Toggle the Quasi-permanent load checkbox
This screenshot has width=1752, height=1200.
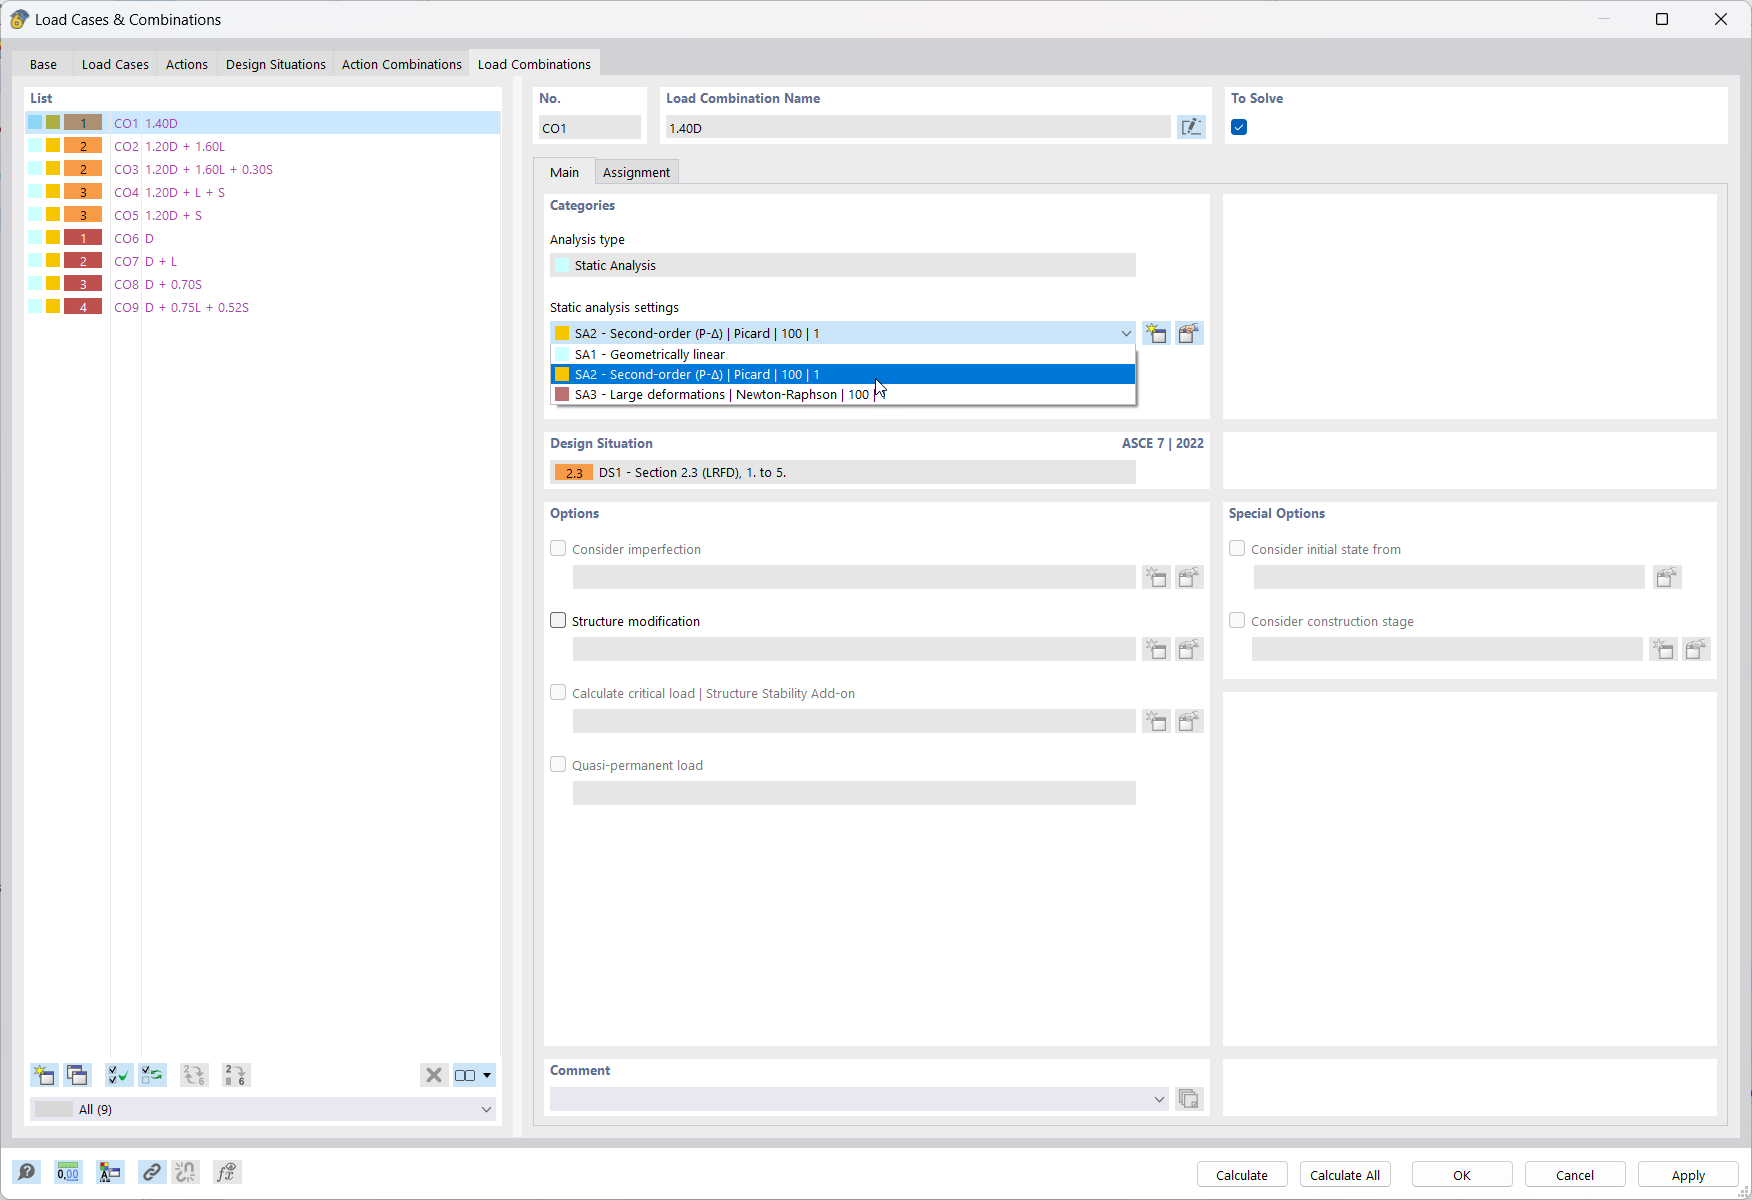pyautogui.click(x=558, y=765)
